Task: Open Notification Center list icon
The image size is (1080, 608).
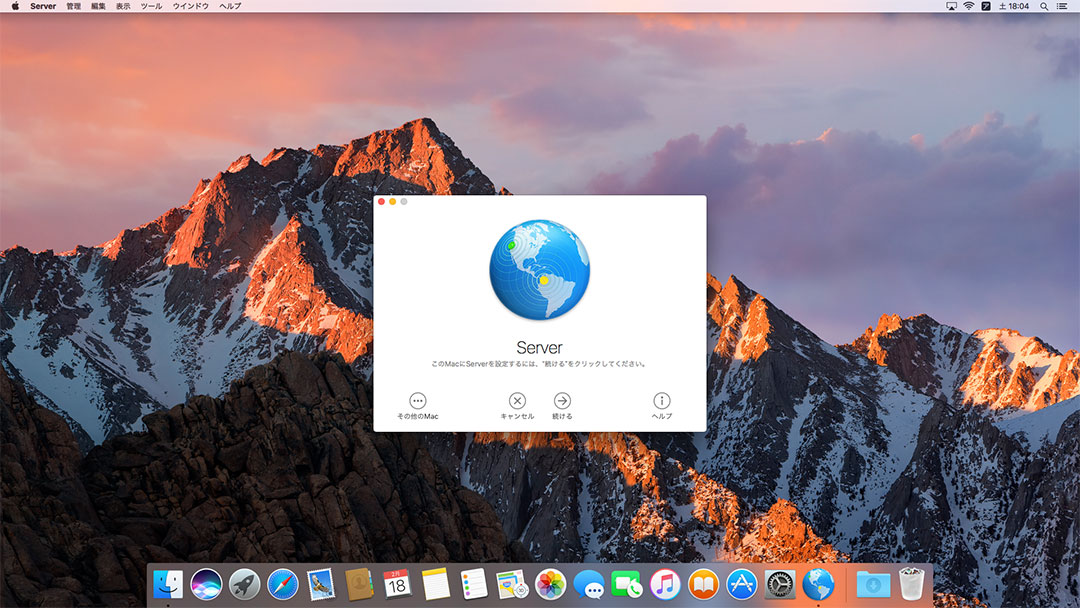Action: pyautogui.click(x=1062, y=6)
